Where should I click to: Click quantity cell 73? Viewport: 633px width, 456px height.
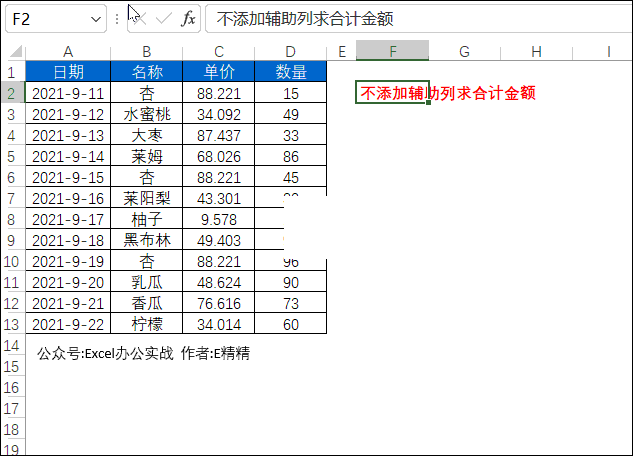(x=291, y=303)
